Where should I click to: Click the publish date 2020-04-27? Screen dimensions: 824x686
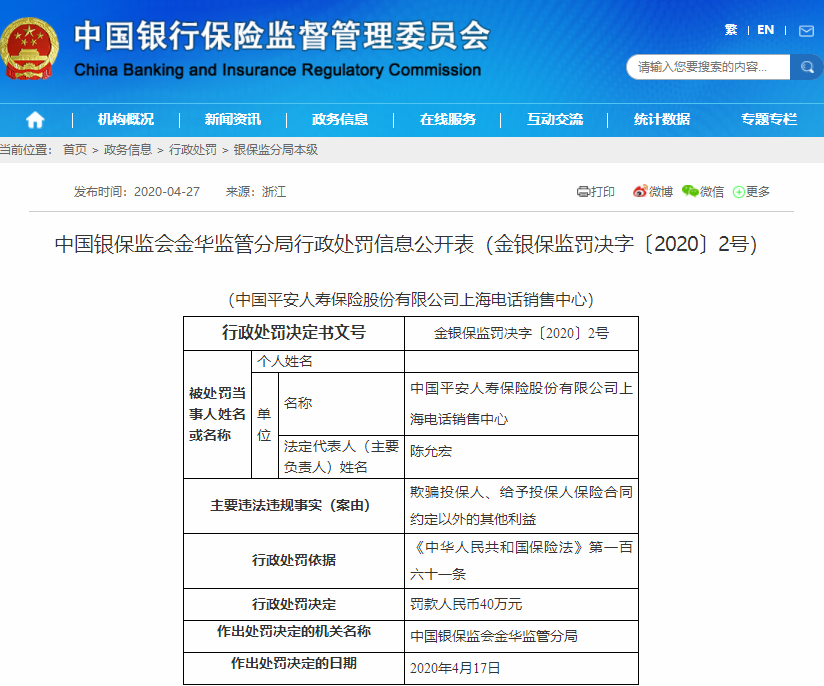[167, 192]
